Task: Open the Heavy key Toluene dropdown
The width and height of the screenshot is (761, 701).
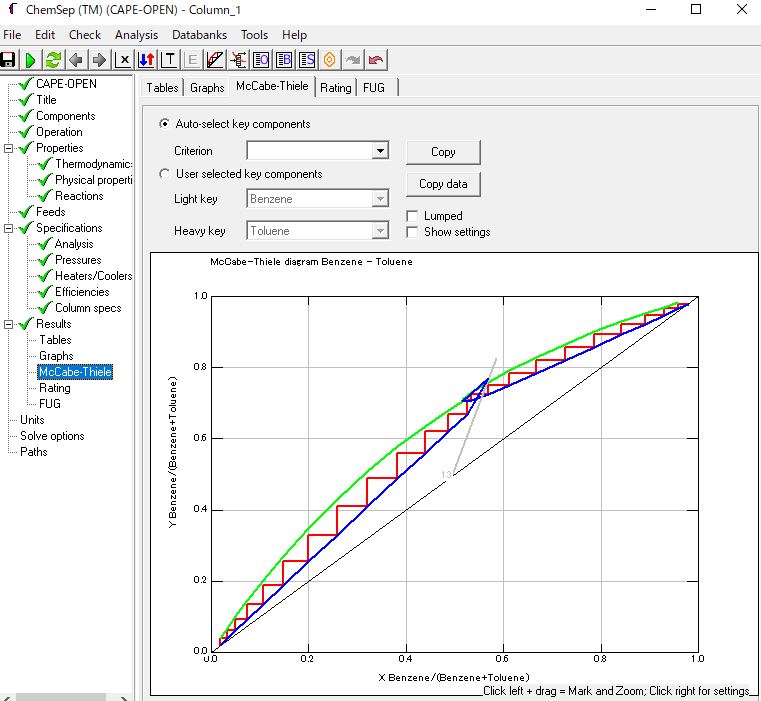Action: (x=380, y=231)
